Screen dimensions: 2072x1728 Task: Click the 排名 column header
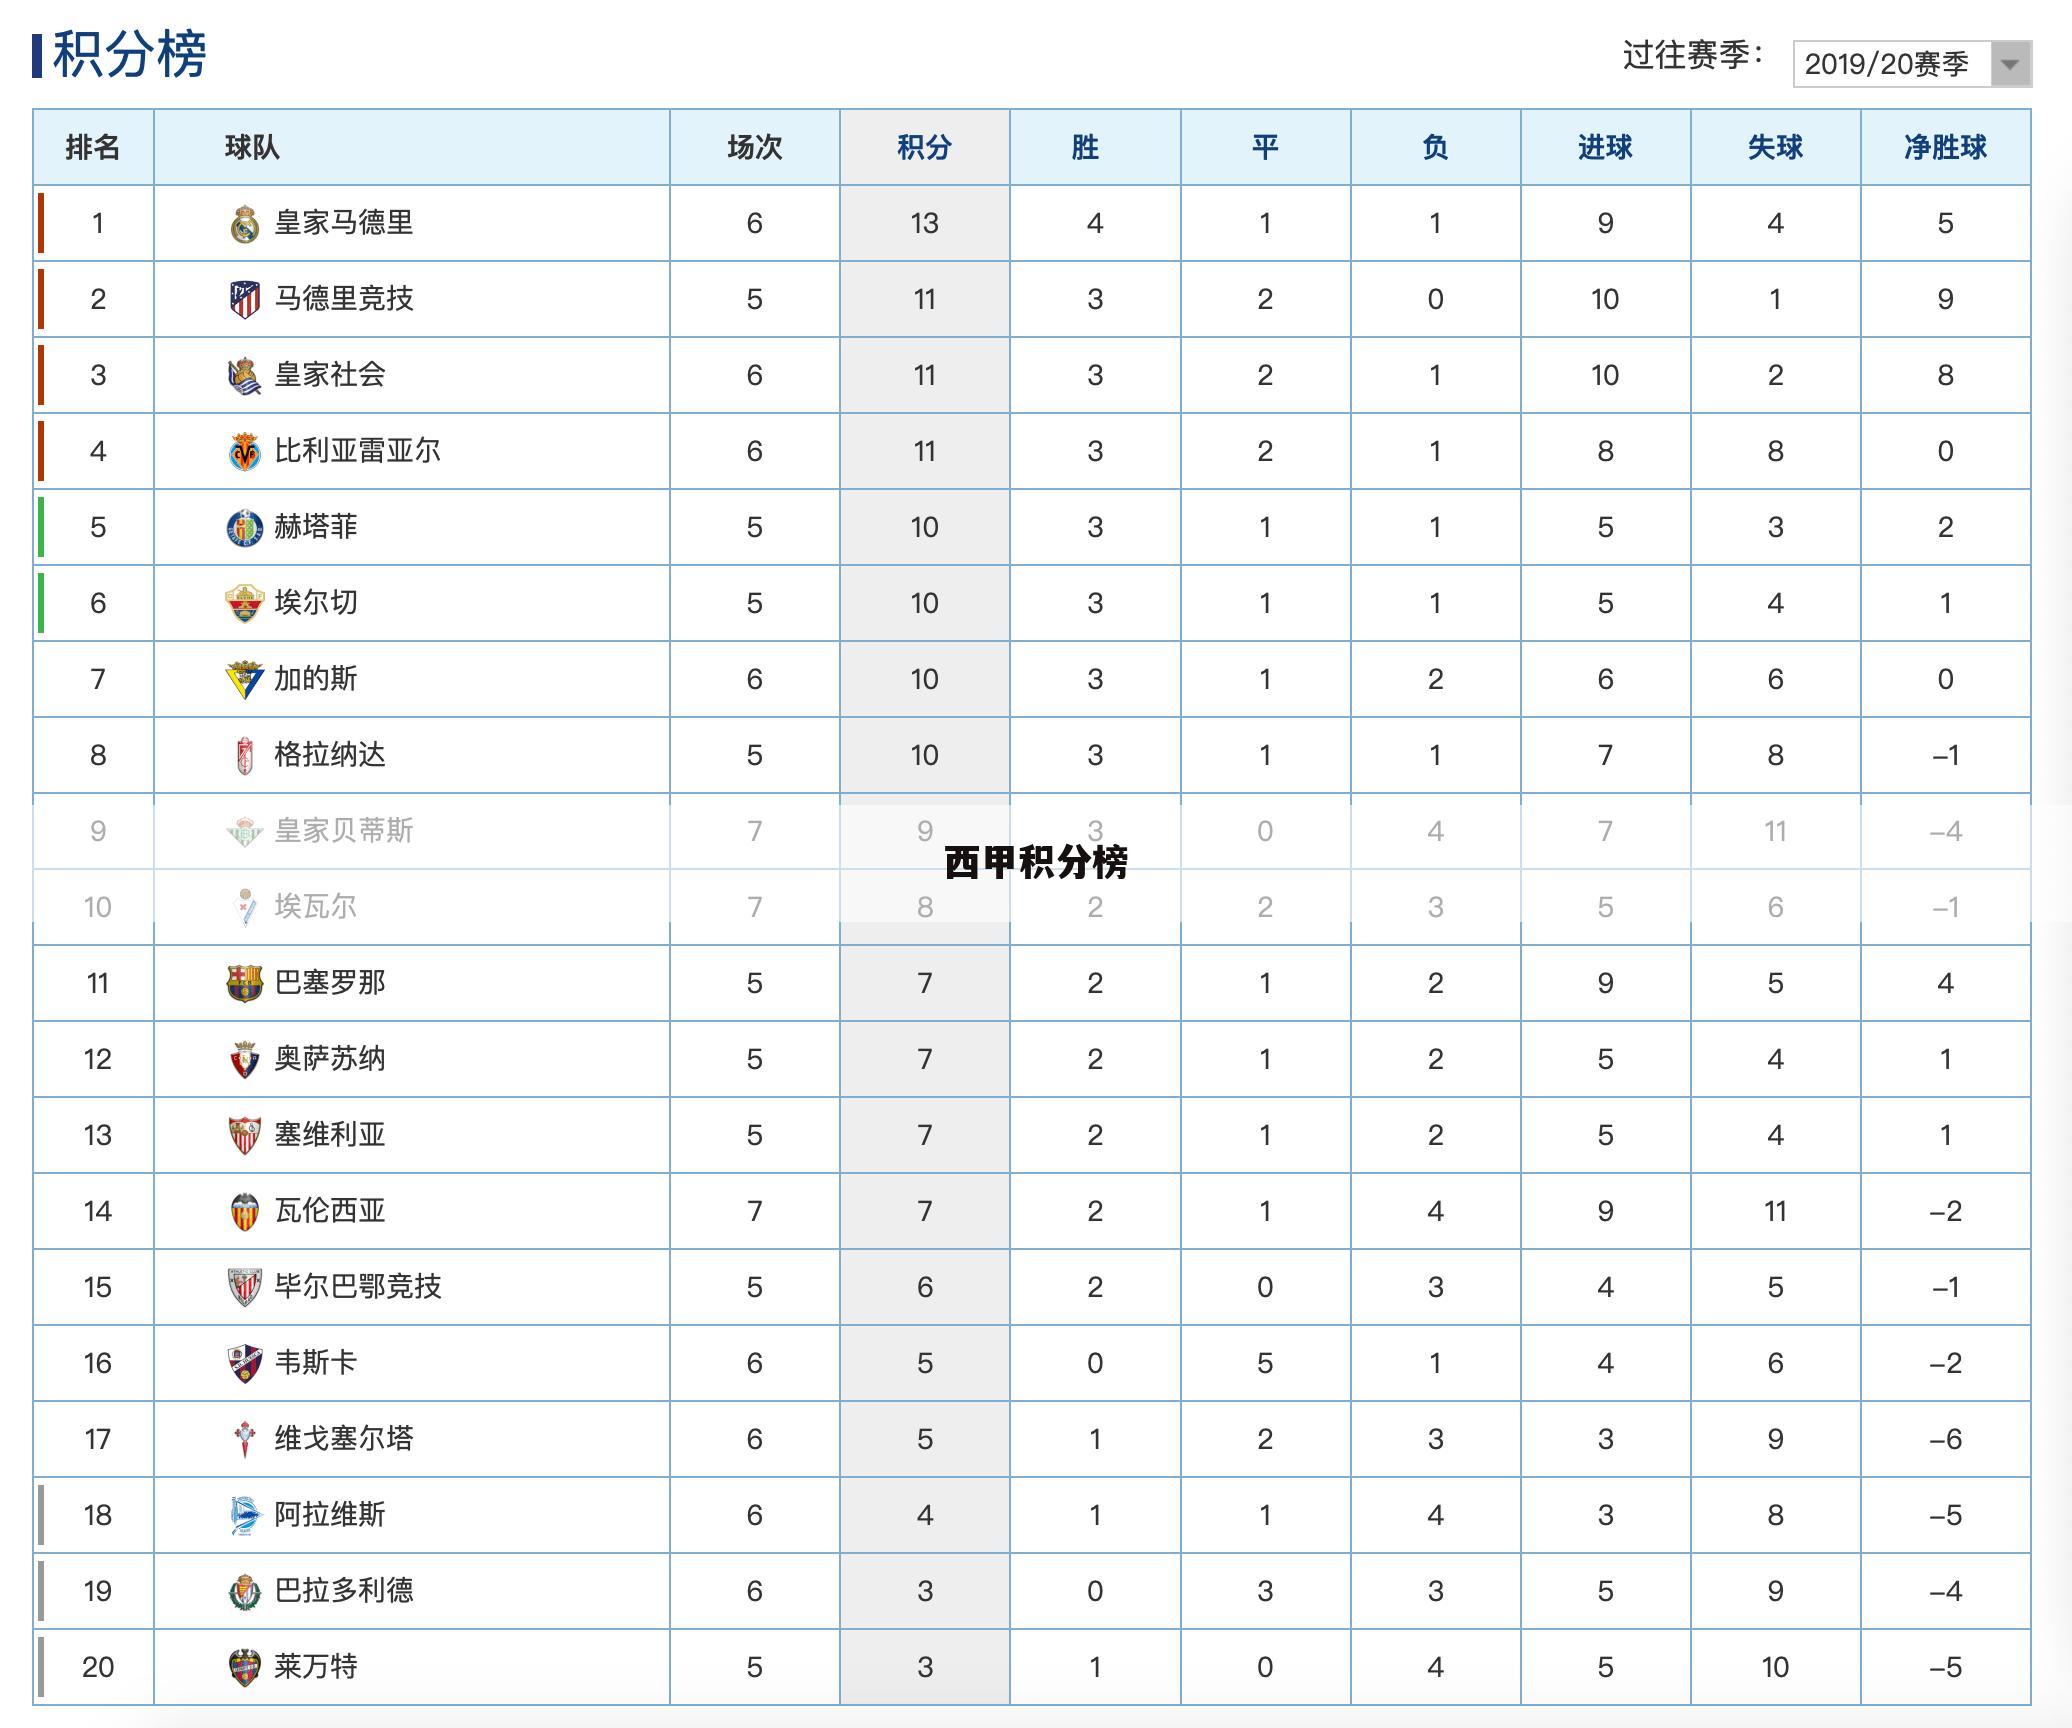pos(93,148)
